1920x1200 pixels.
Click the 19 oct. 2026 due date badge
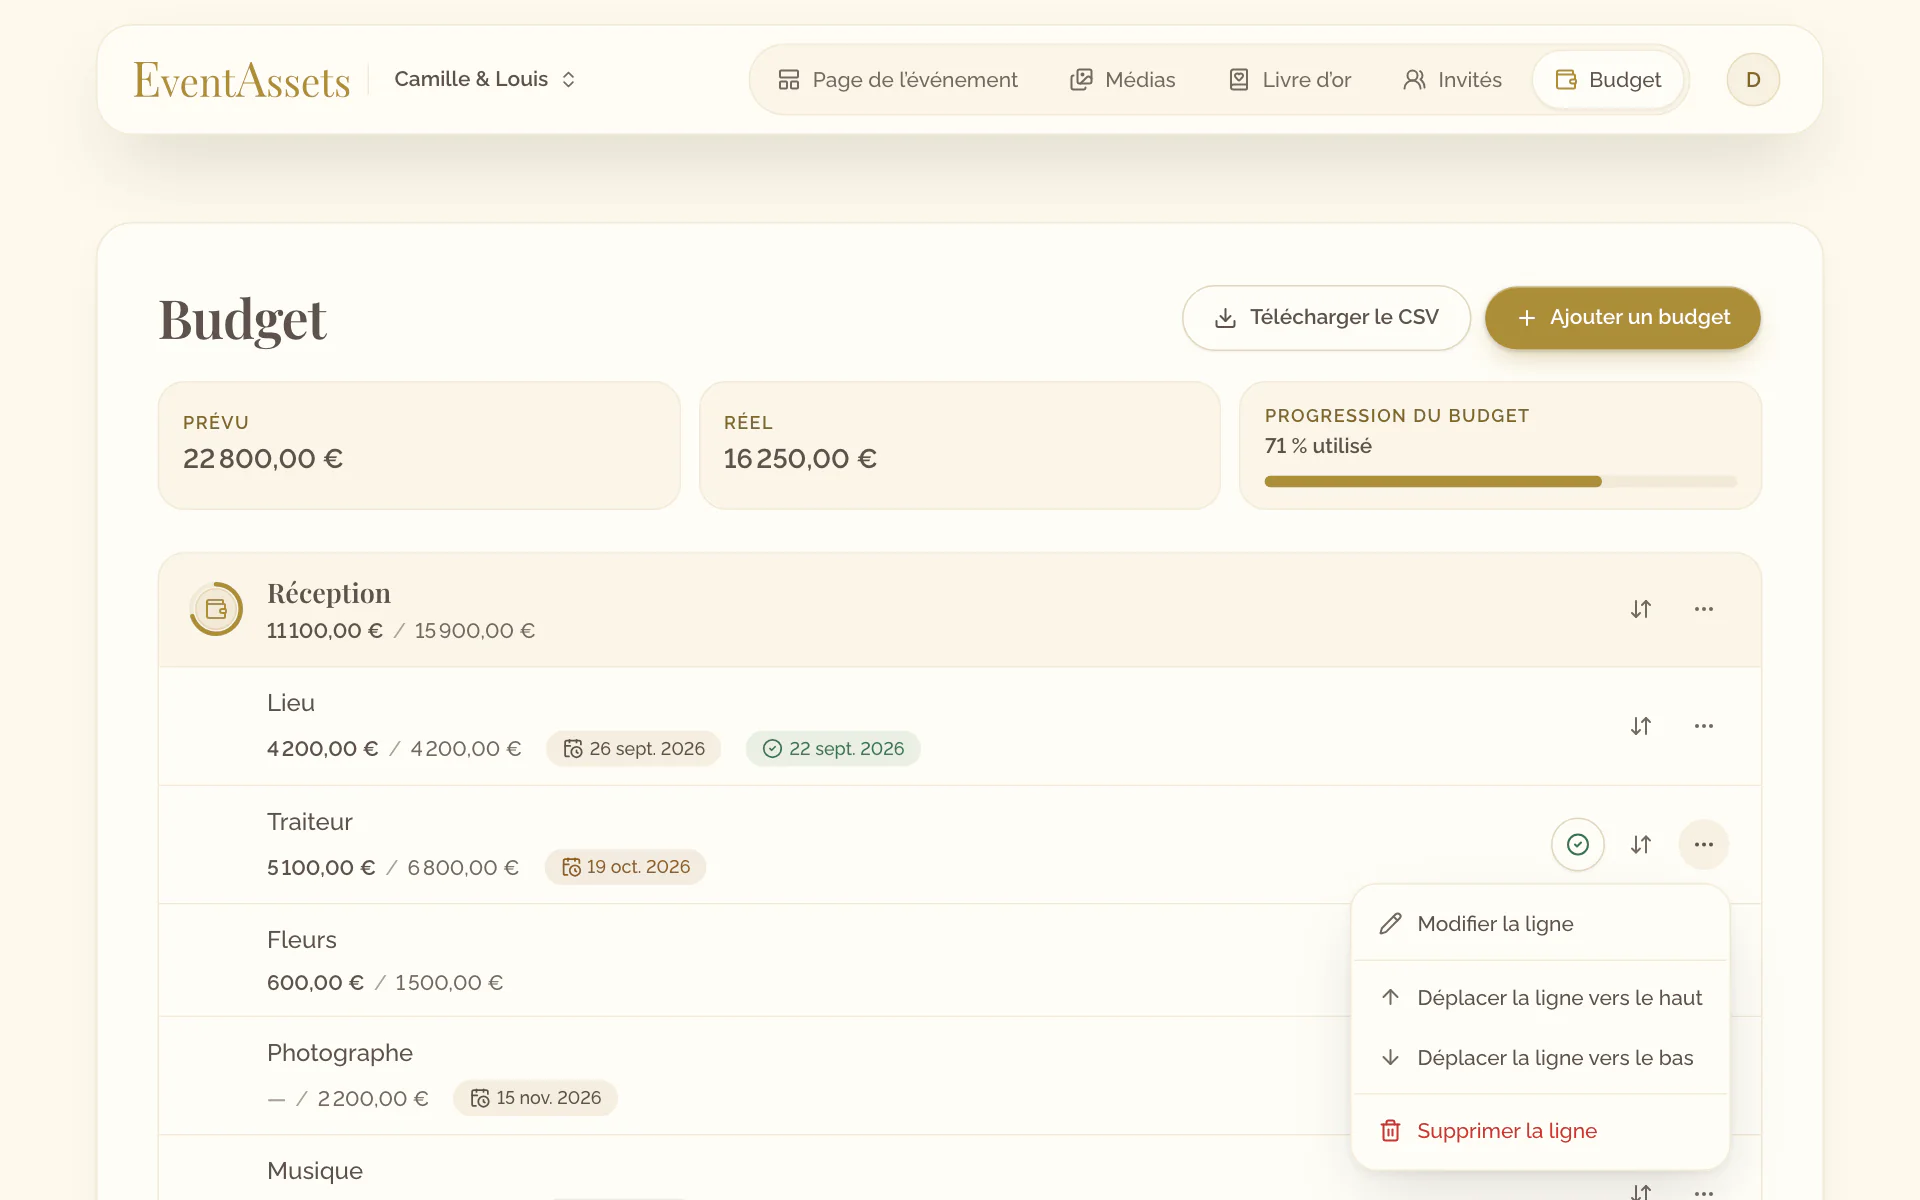[x=626, y=867]
